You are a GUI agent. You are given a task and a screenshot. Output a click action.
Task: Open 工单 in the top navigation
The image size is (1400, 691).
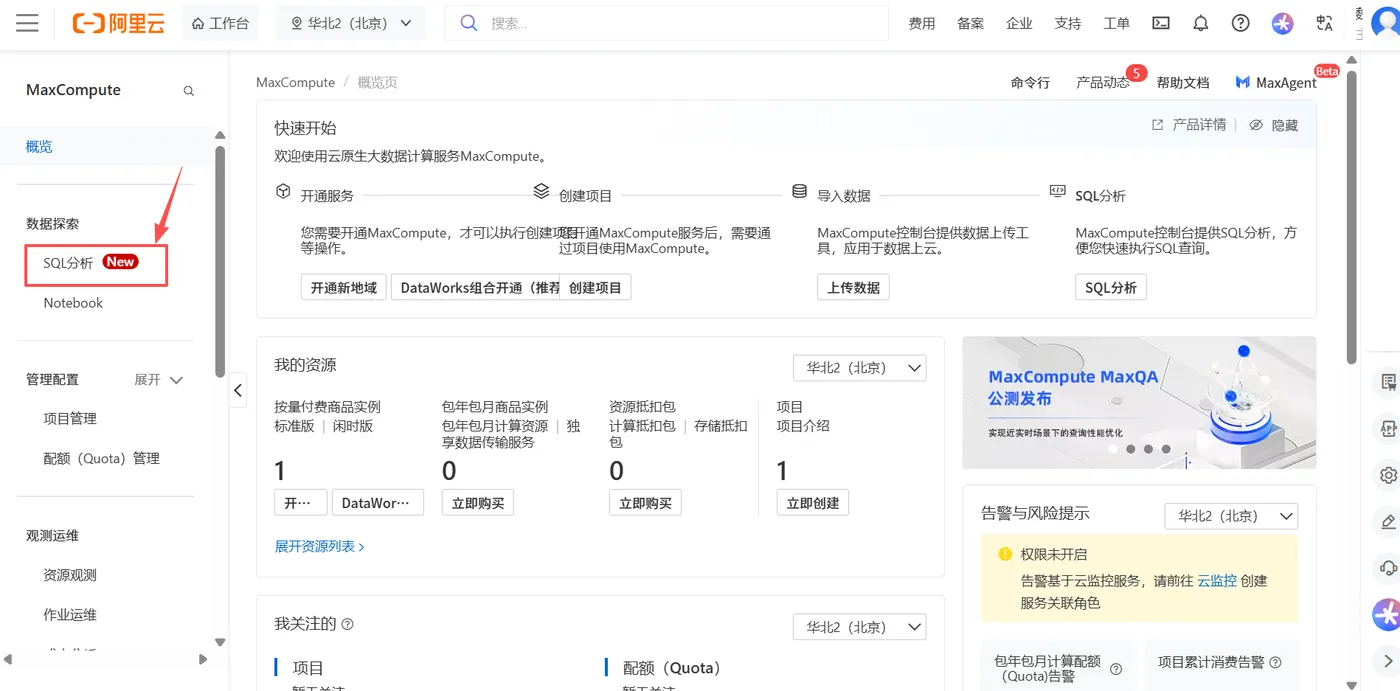pyautogui.click(x=1116, y=23)
